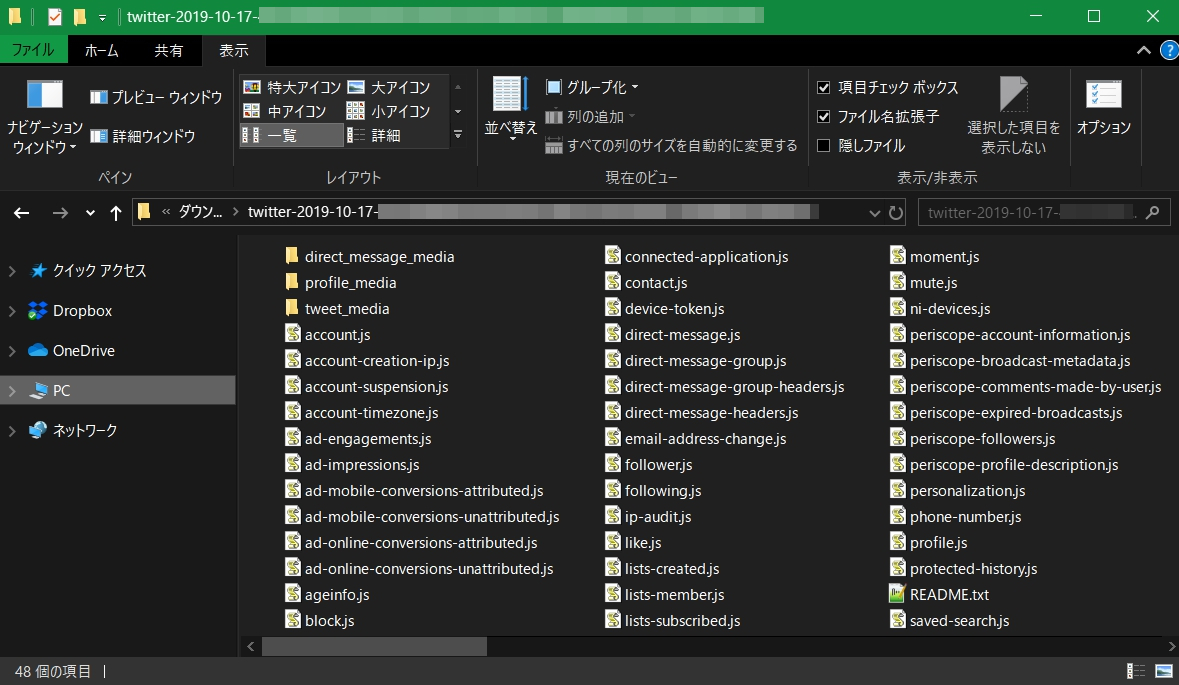
Task: Go up one folder level arrow
Action: click(x=116, y=213)
